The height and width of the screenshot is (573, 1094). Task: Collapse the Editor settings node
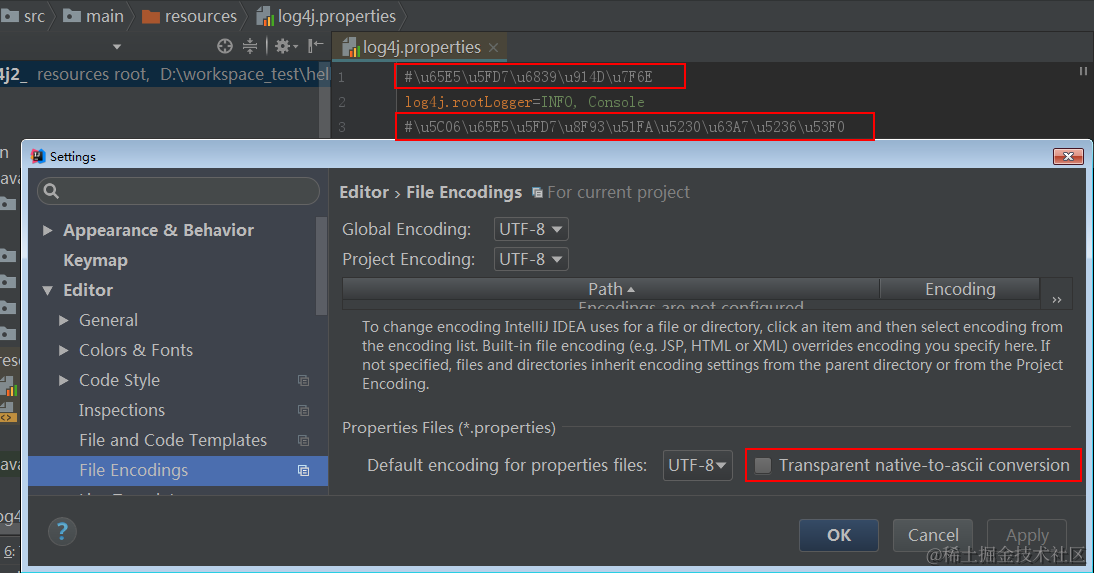point(47,290)
